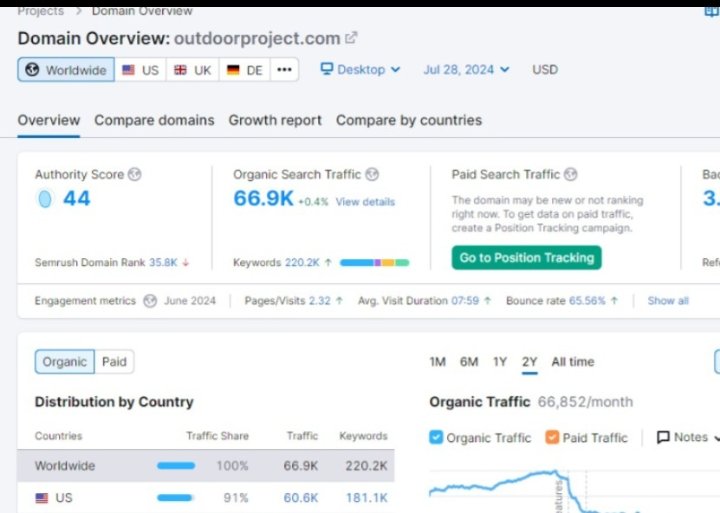Click Avg. Visit Duration 07:59 value
720x513 pixels.
point(465,301)
